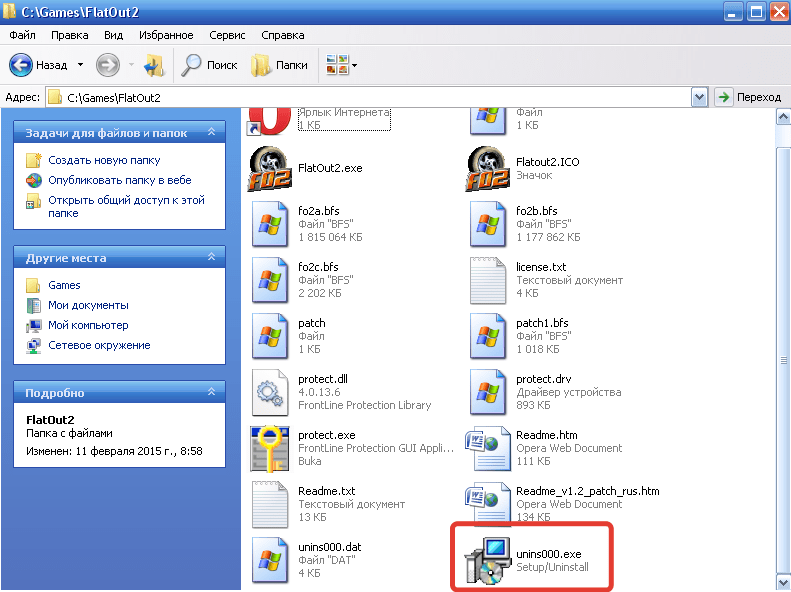Viewport: 791px width, 592px height.
Task: Open the Избранное menu
Action: pos(166,35)
